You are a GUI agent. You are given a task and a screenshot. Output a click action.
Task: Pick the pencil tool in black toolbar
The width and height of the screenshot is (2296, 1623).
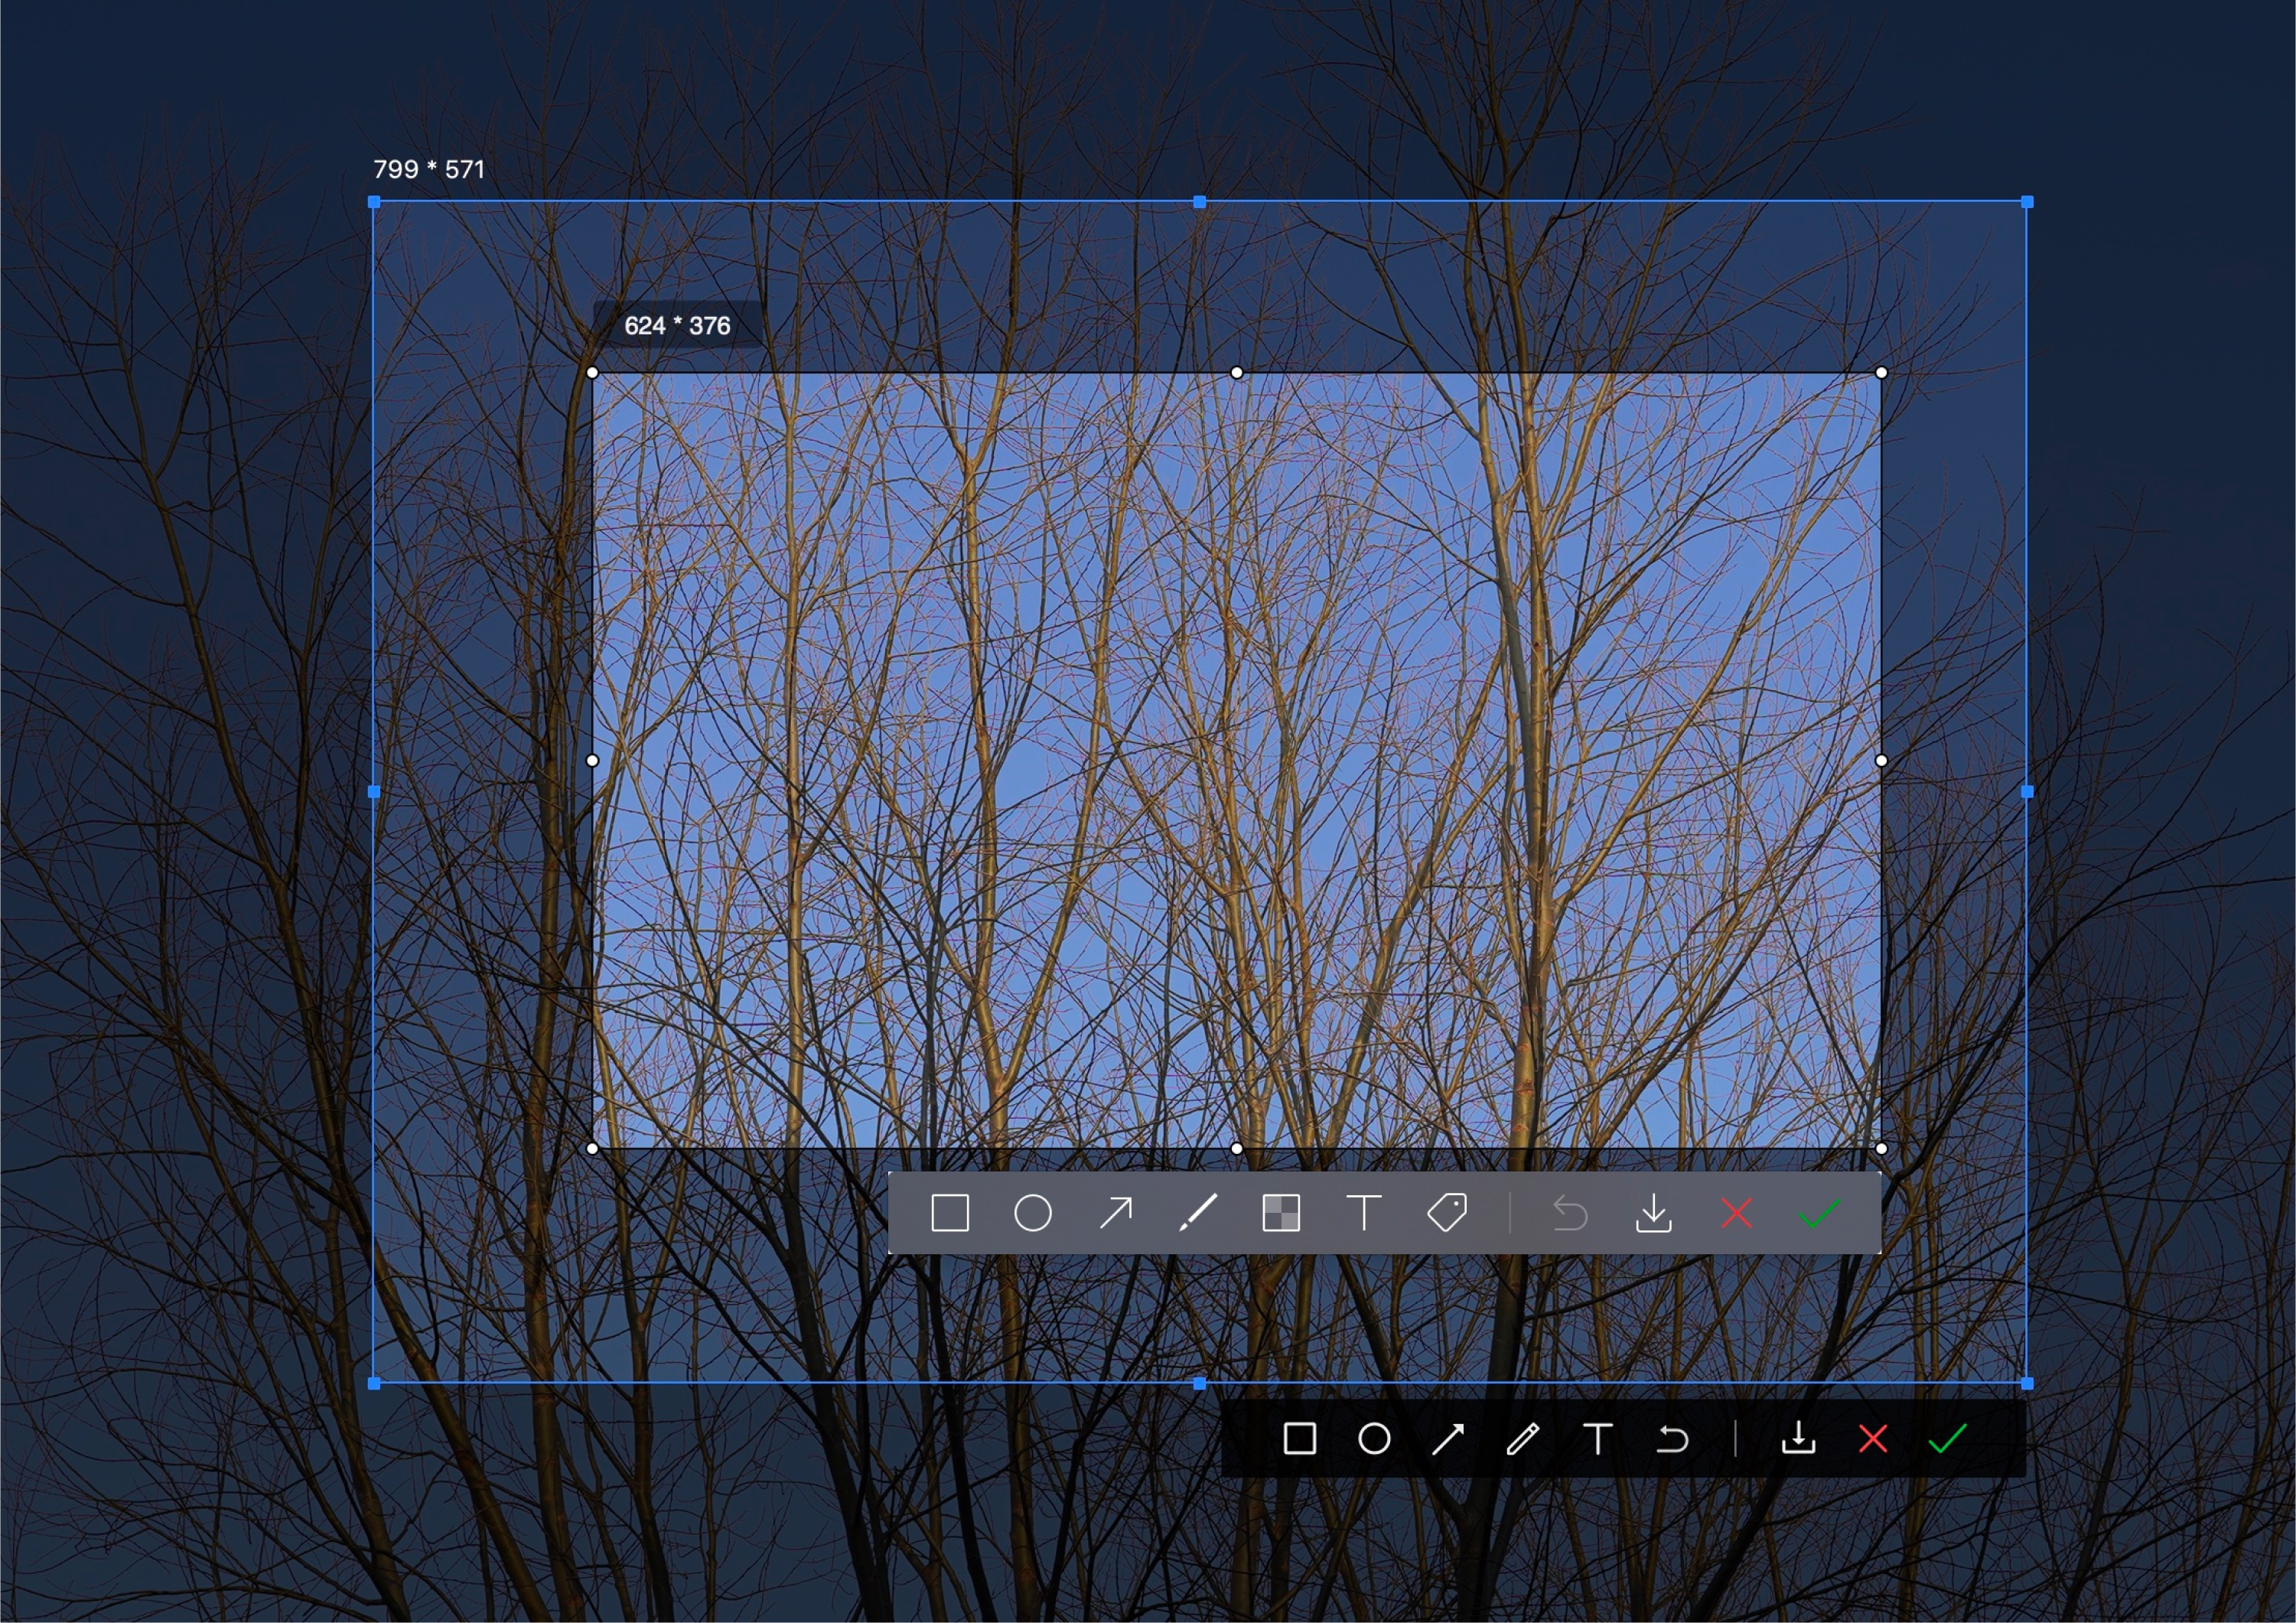pos(1523,1439)
